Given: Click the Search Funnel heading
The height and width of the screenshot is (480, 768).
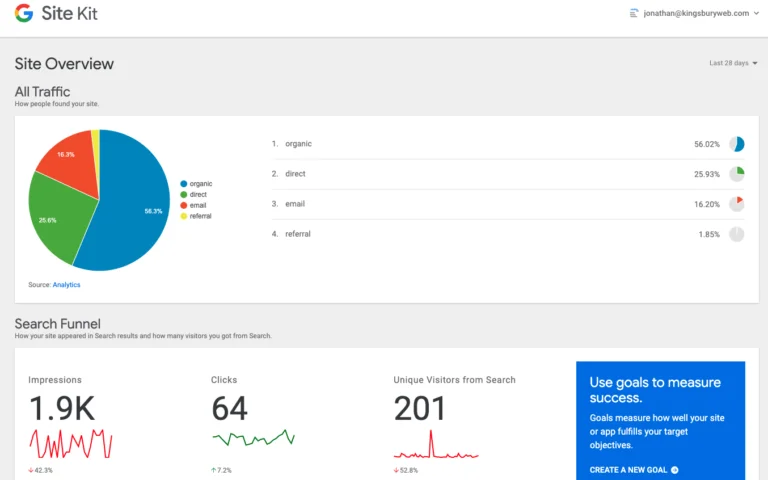Looking at the screenshot, I should (x=57, y=324).
